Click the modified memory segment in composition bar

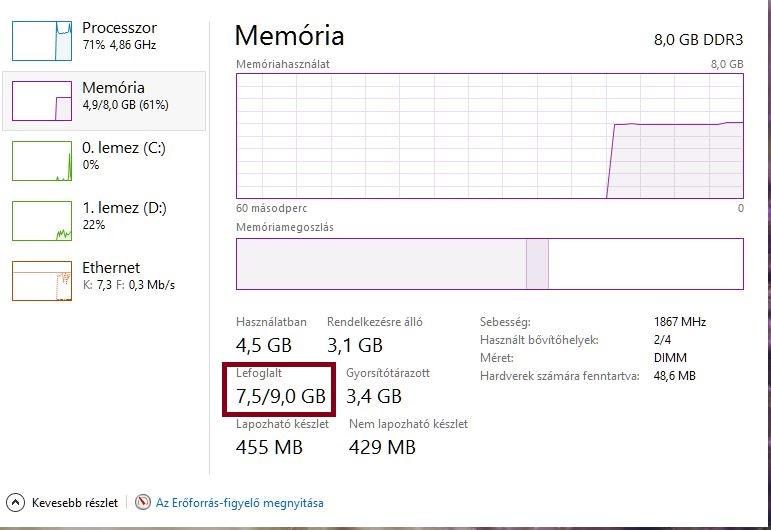pyautogui.click(x=537, y=264)
